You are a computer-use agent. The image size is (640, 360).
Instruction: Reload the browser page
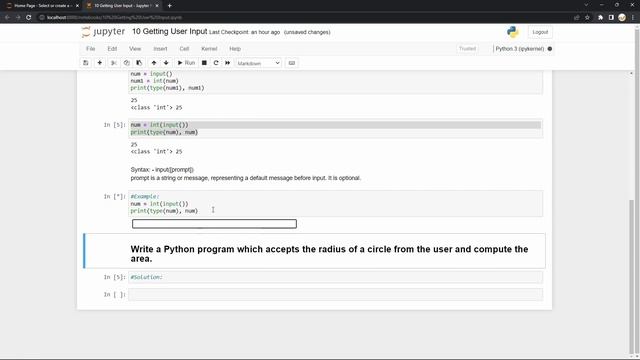click(x=29, y=18)
